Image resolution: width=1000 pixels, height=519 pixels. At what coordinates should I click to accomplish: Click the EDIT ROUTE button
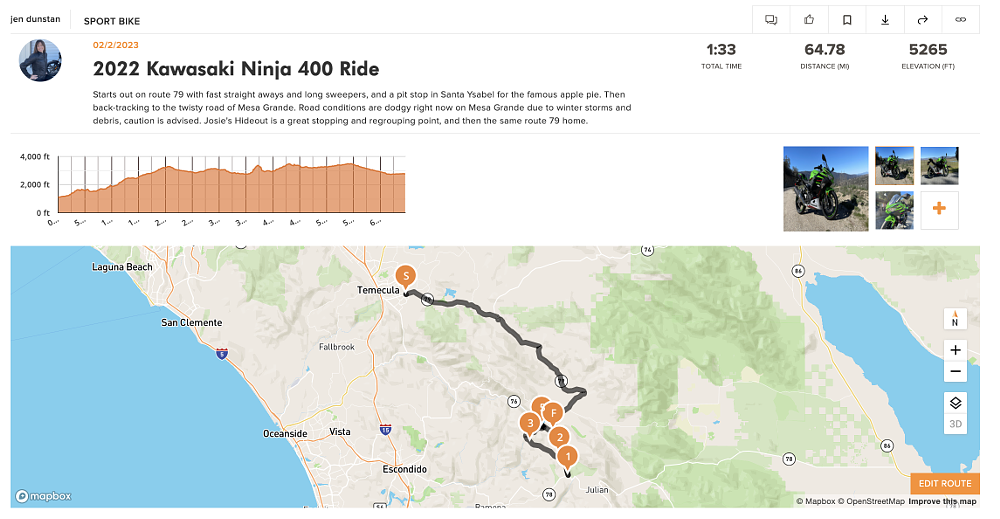tap(945, 484)
